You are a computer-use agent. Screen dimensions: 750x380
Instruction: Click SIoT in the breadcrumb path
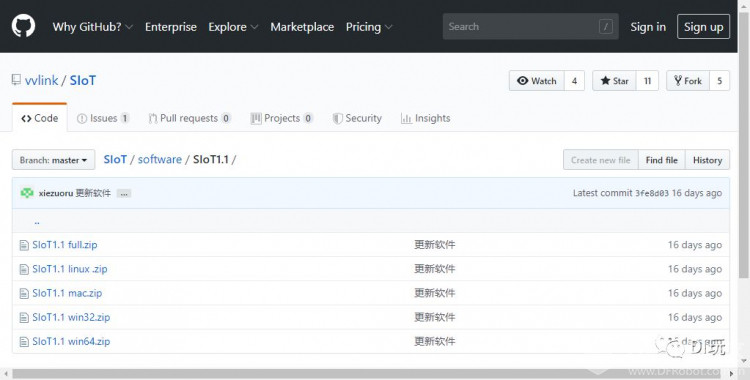coord(115,159)
